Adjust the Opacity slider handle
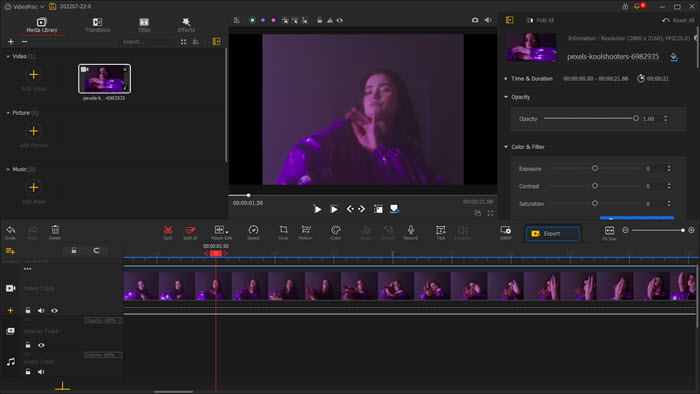700x394 pixels. 636,118
